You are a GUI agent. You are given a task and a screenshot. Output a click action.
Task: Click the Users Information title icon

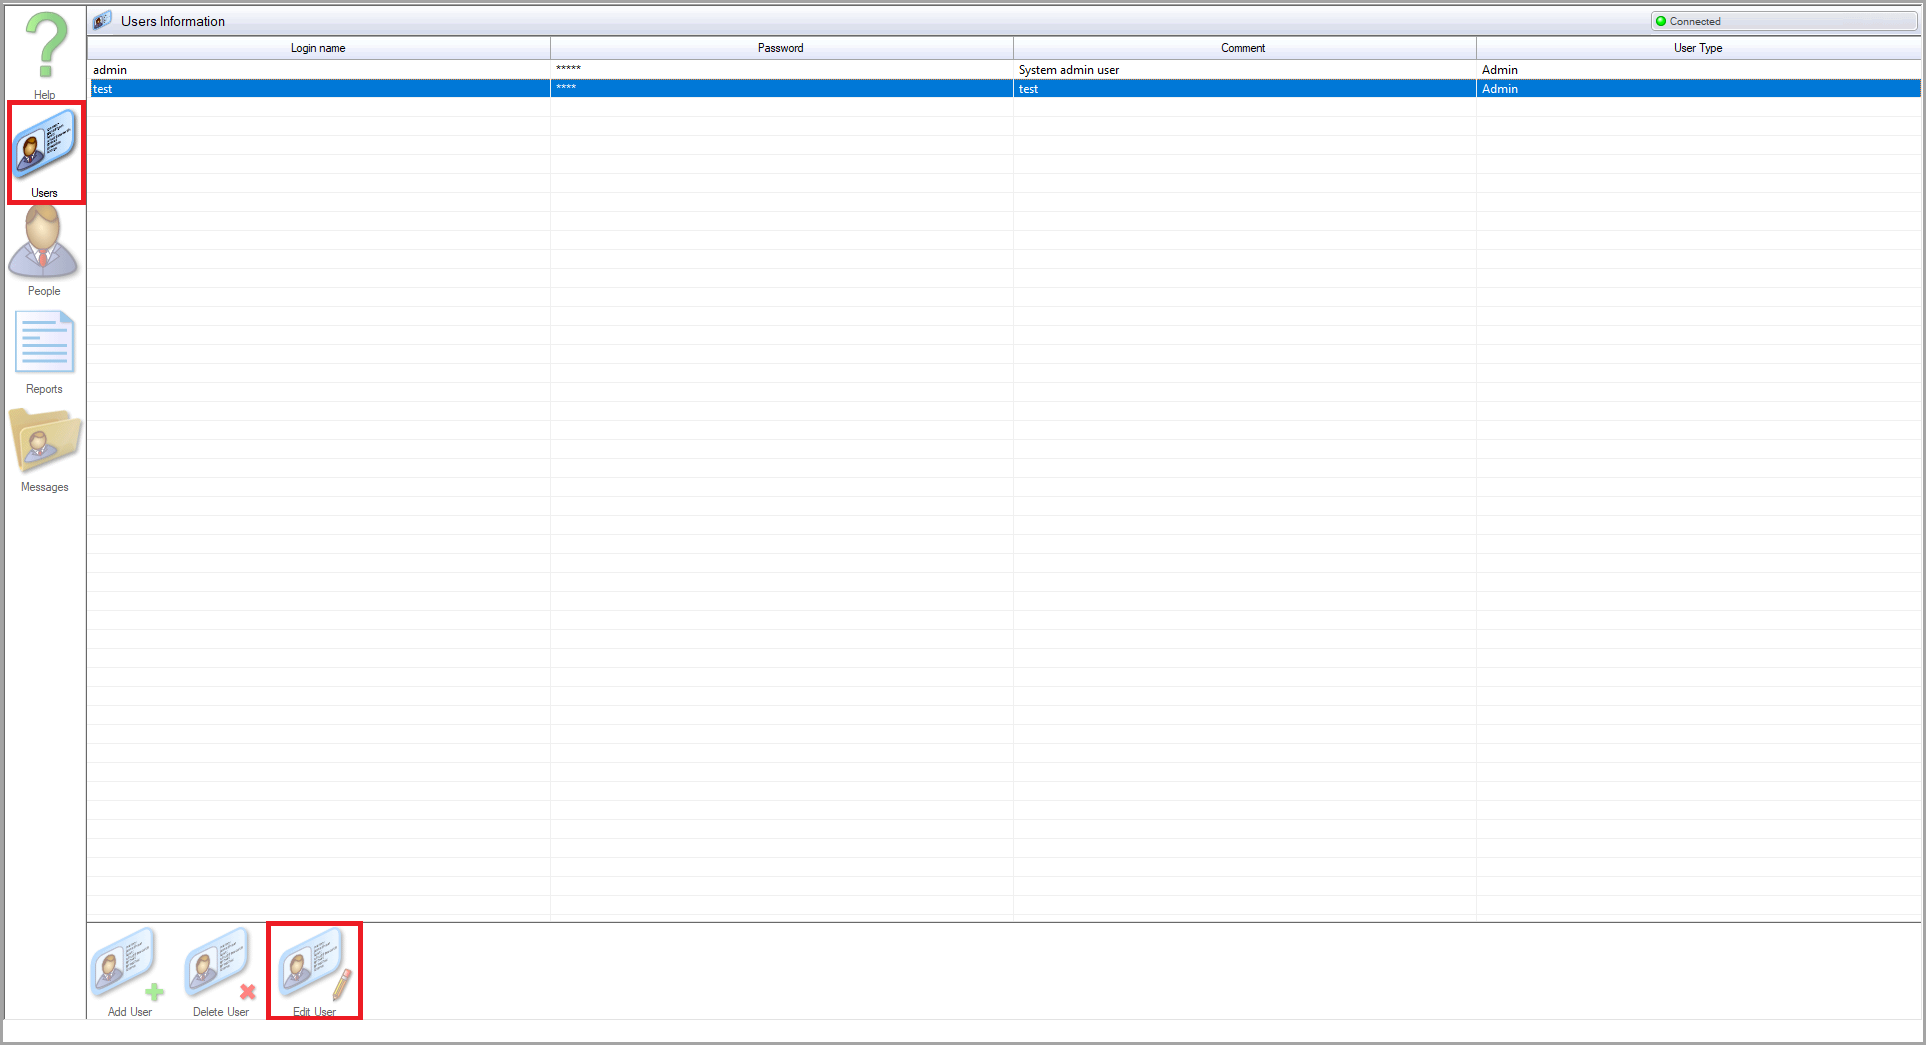pos(102,21)
